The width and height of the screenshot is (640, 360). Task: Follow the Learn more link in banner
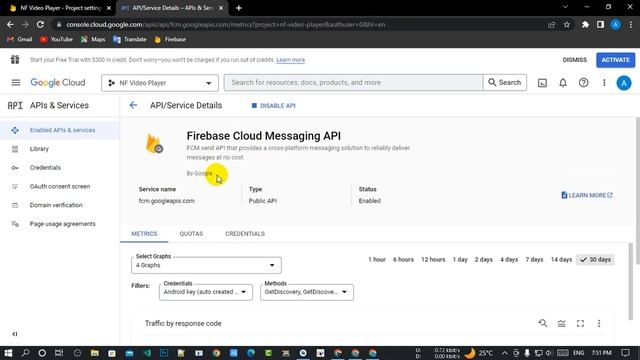tap(290, 60)
